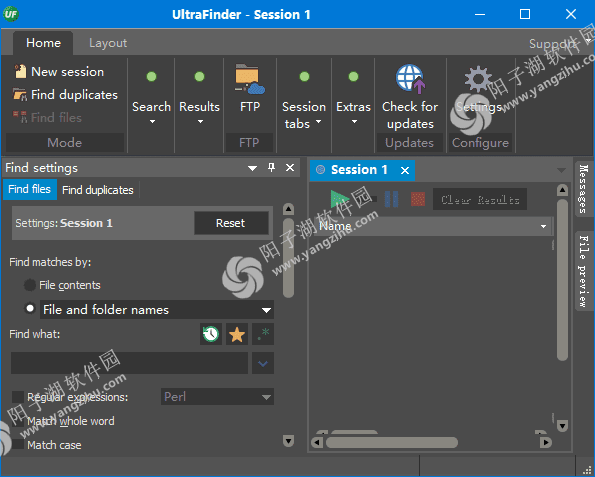Open search history clock icon
Viewport: 595px width, 477px height.
click(x=211, y=334)
